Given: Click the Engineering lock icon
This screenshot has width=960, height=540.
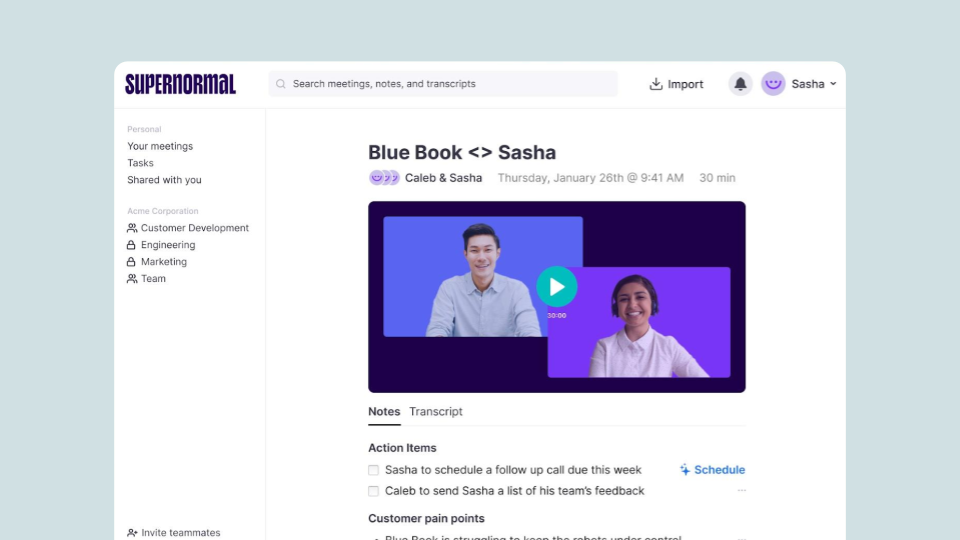Looking at the screenshot, I should point(132,245).
